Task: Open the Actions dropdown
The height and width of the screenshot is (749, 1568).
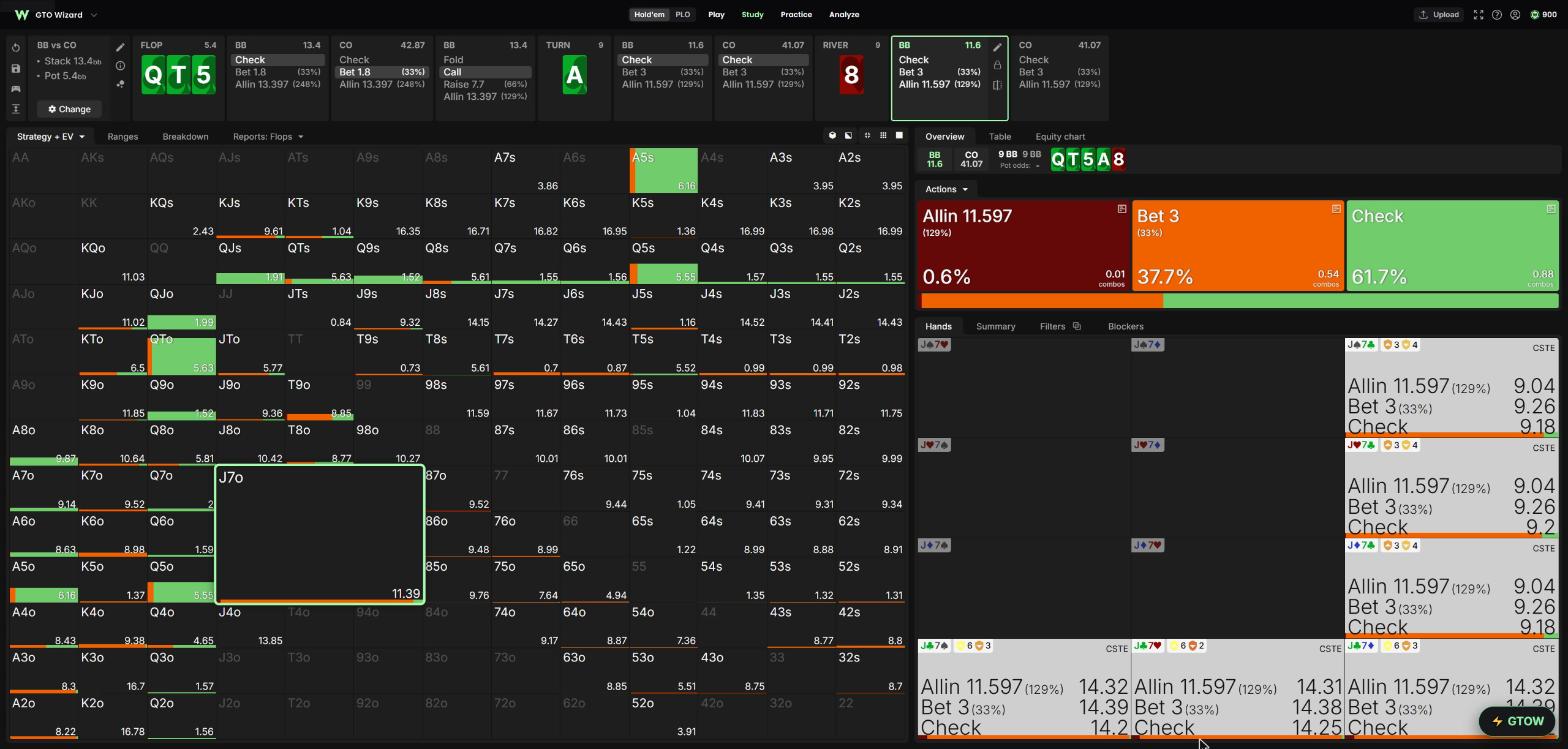Action: point(946,189)
